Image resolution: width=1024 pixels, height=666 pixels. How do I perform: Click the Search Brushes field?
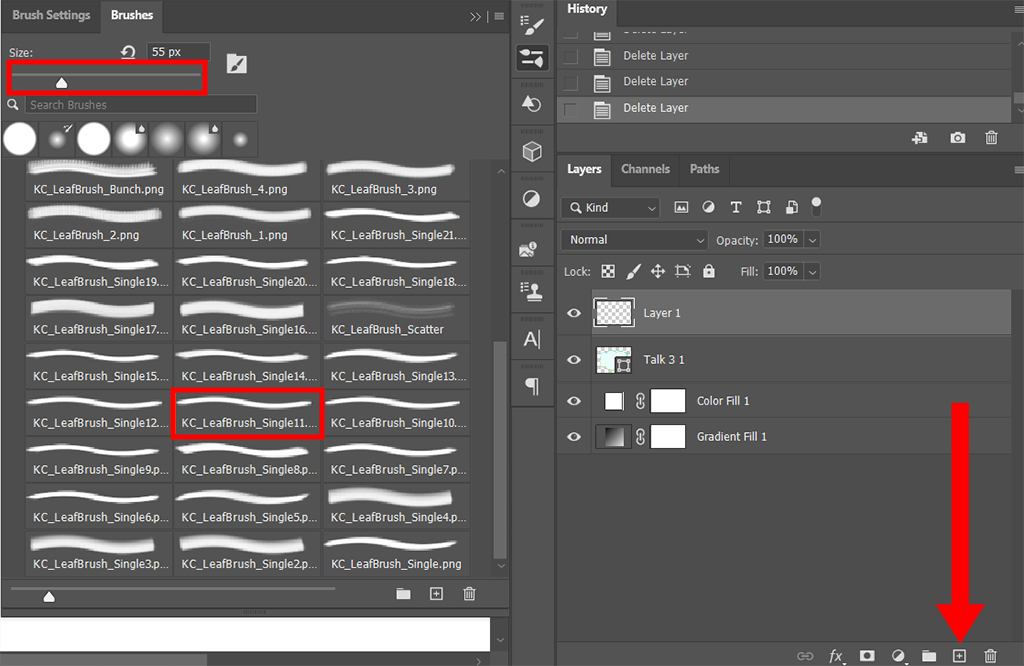coord(141,104)
